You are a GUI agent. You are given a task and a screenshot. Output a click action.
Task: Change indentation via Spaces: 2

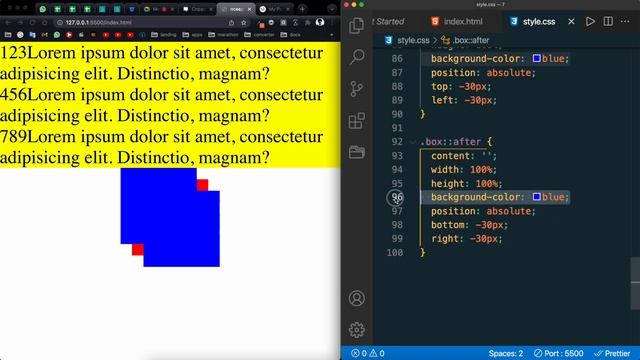click(505, 353)
